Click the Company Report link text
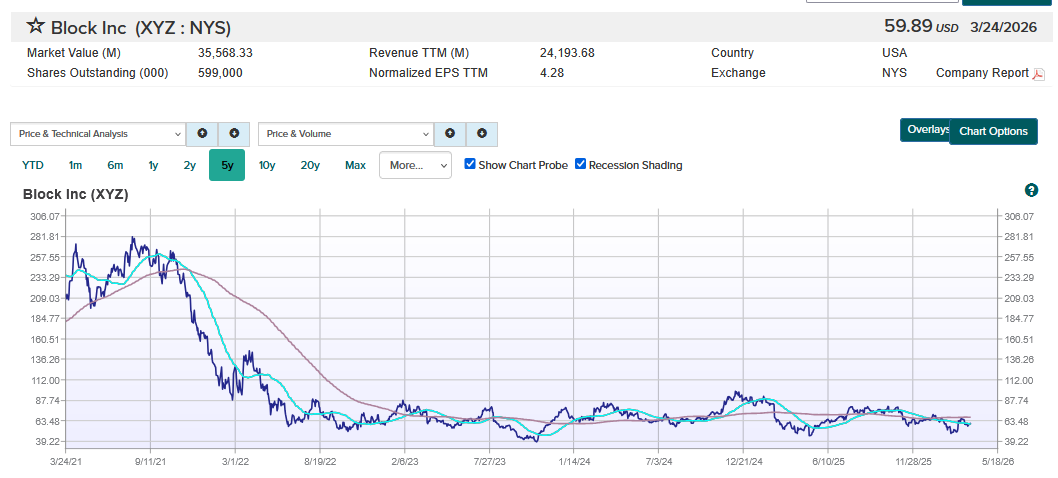The width and height of the screenshot is (1058, 478). 982,73
